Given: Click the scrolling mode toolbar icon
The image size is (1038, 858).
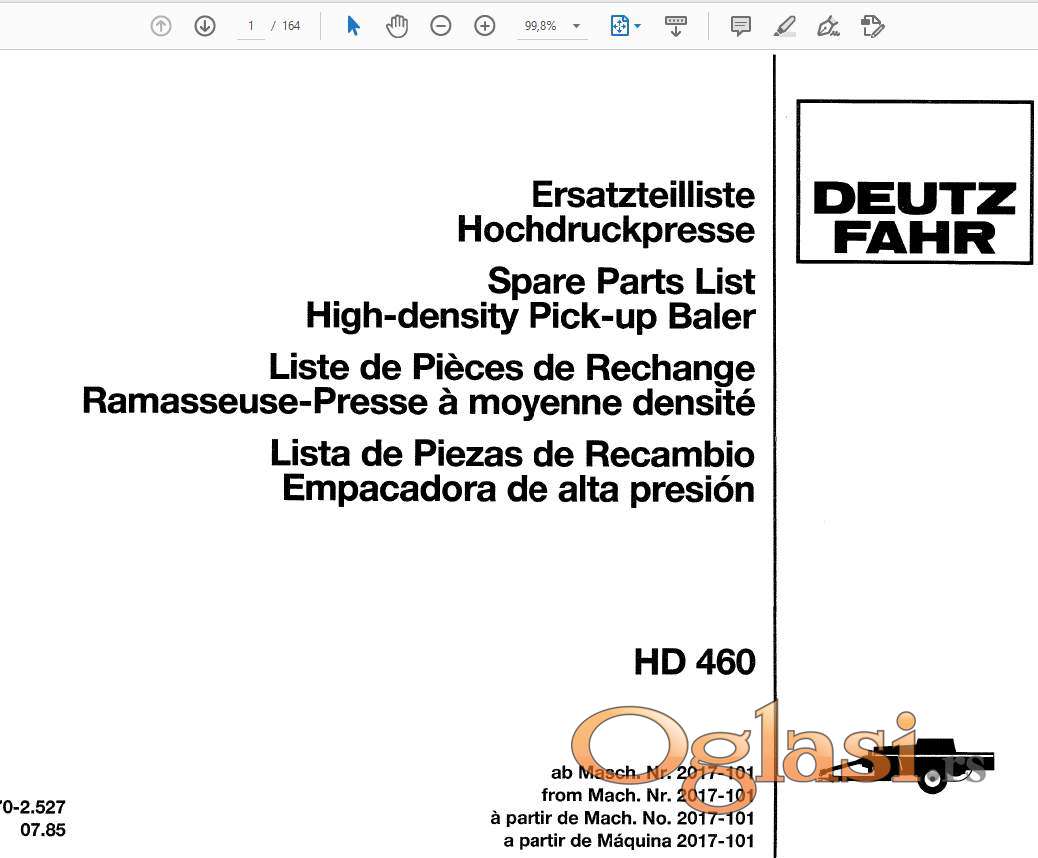Looking at the screenshot, I should pyautogui.click(x=676, y=26).
